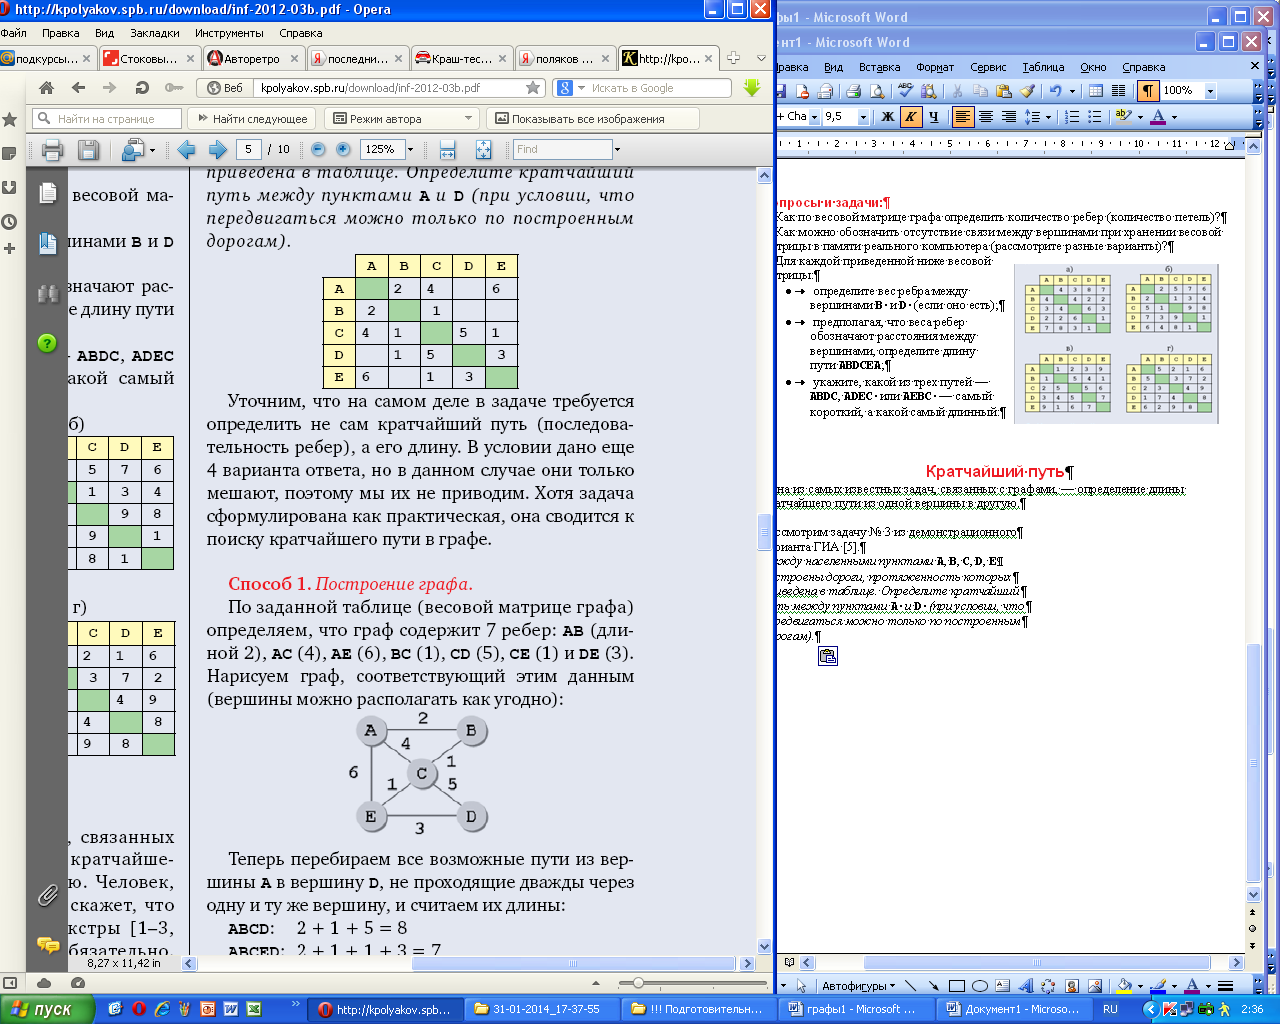Bookmark page with the address bar star

[533, 88]
